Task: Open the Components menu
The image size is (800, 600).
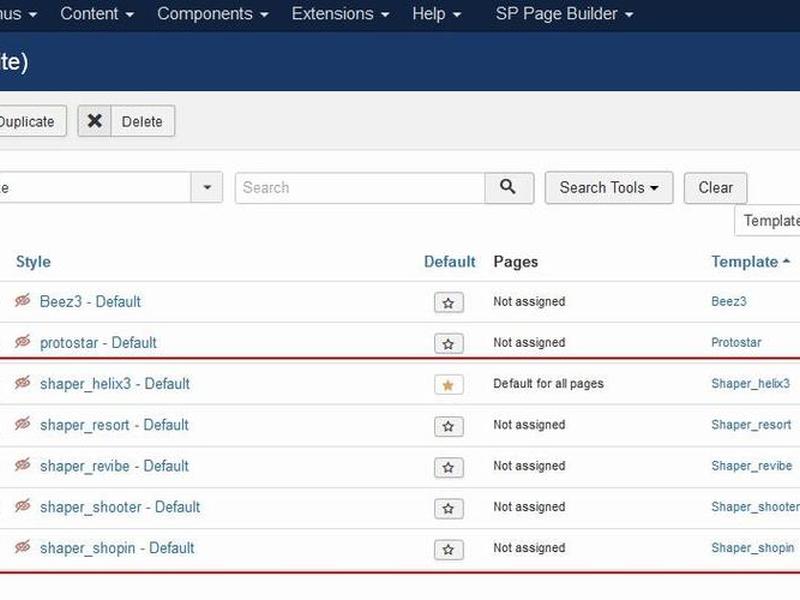Action: click(x=213, y=14)
